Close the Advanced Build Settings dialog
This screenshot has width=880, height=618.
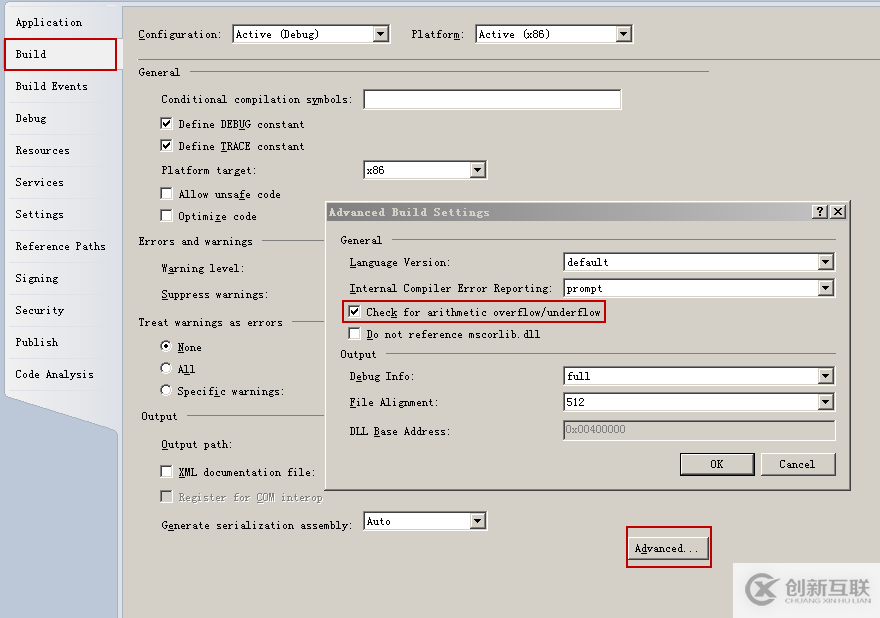[838, 212]
